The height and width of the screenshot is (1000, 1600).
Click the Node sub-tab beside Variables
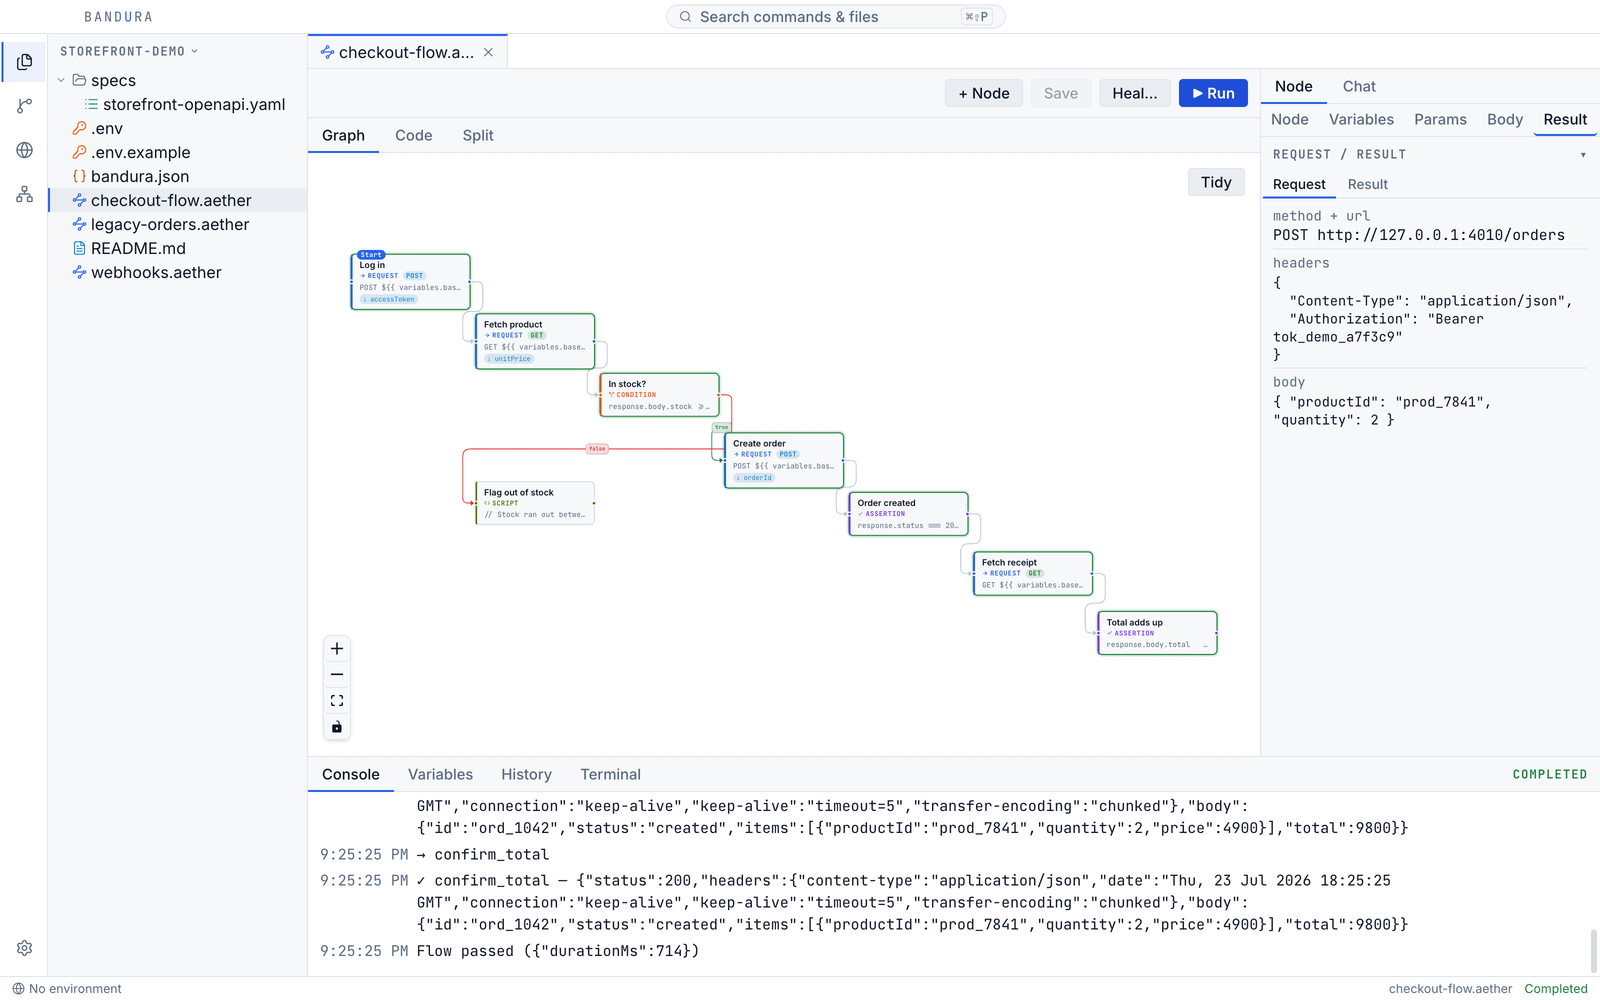tap(1289, 120)
